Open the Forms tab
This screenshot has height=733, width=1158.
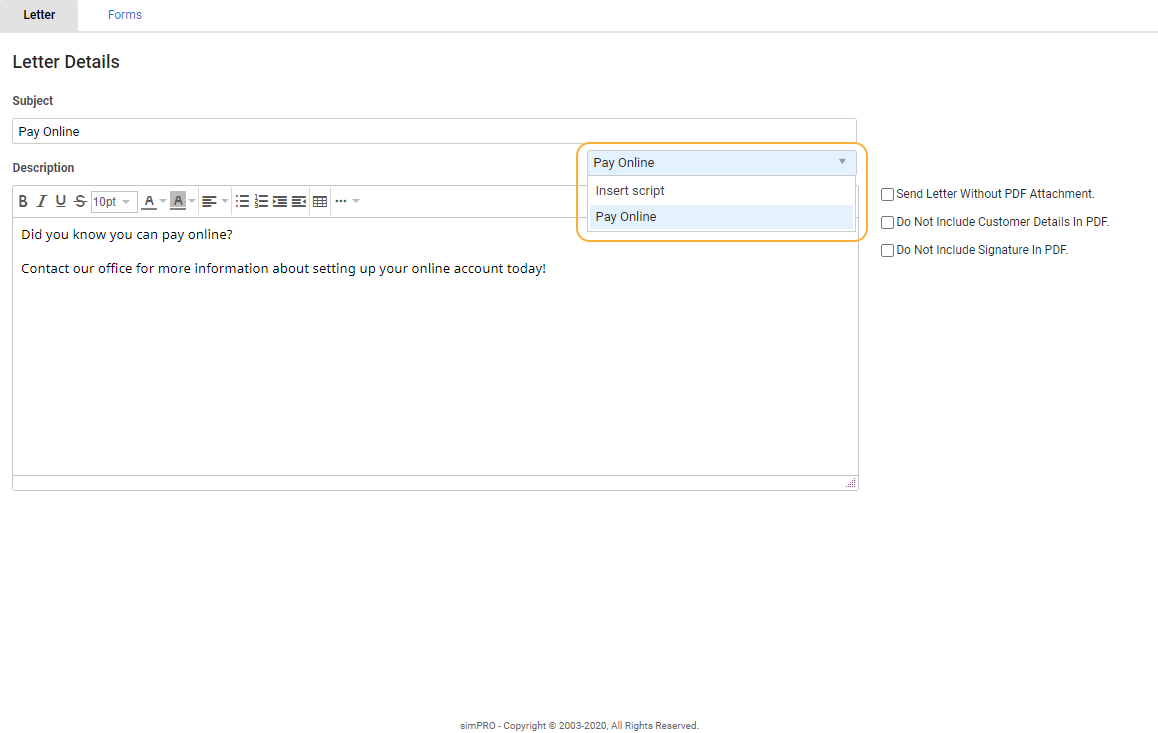pyautogui.click(x=125, y=15)
